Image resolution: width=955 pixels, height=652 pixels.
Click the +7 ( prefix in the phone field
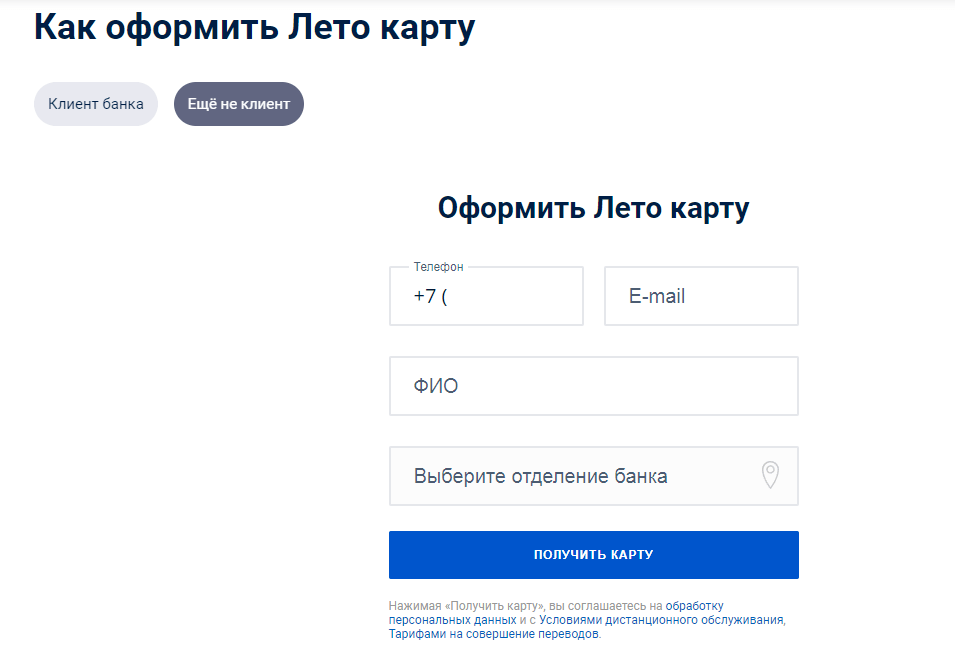tap(431, 296)
